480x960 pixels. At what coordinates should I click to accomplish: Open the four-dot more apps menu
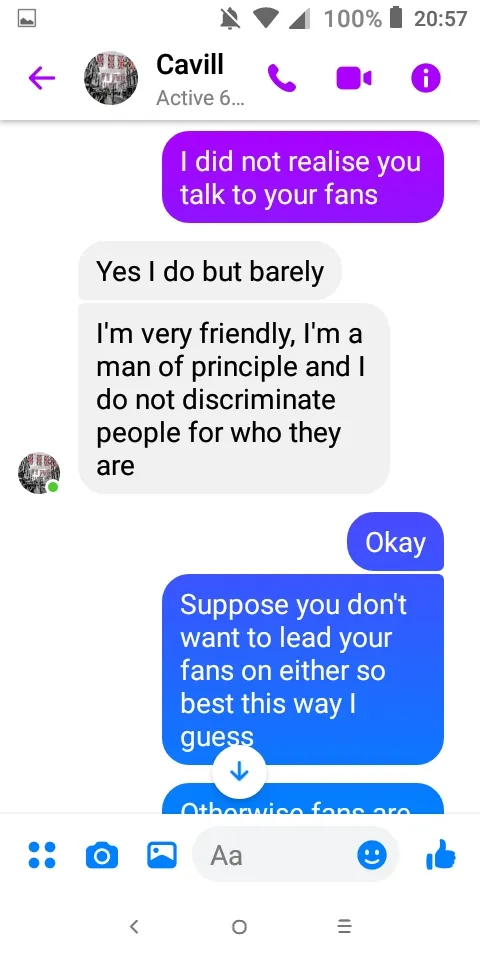42,855
